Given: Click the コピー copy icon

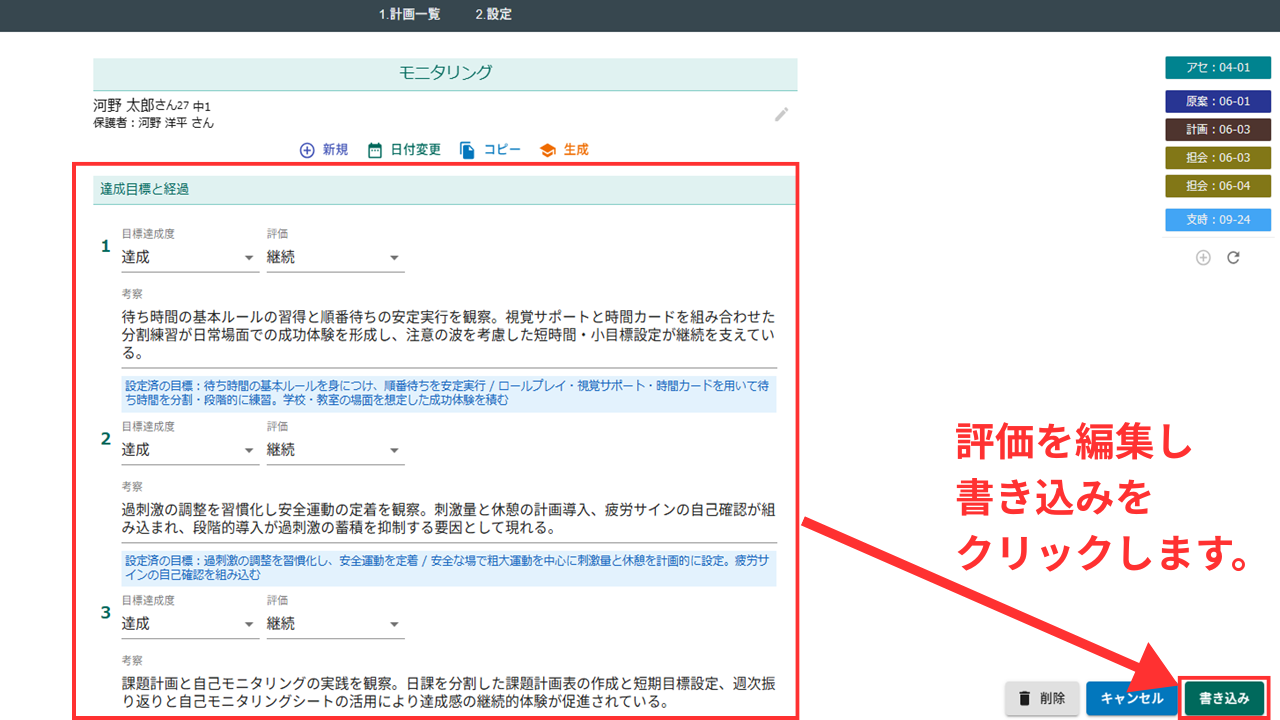Looking at the screenshot, I should click(x=467, y=150).
